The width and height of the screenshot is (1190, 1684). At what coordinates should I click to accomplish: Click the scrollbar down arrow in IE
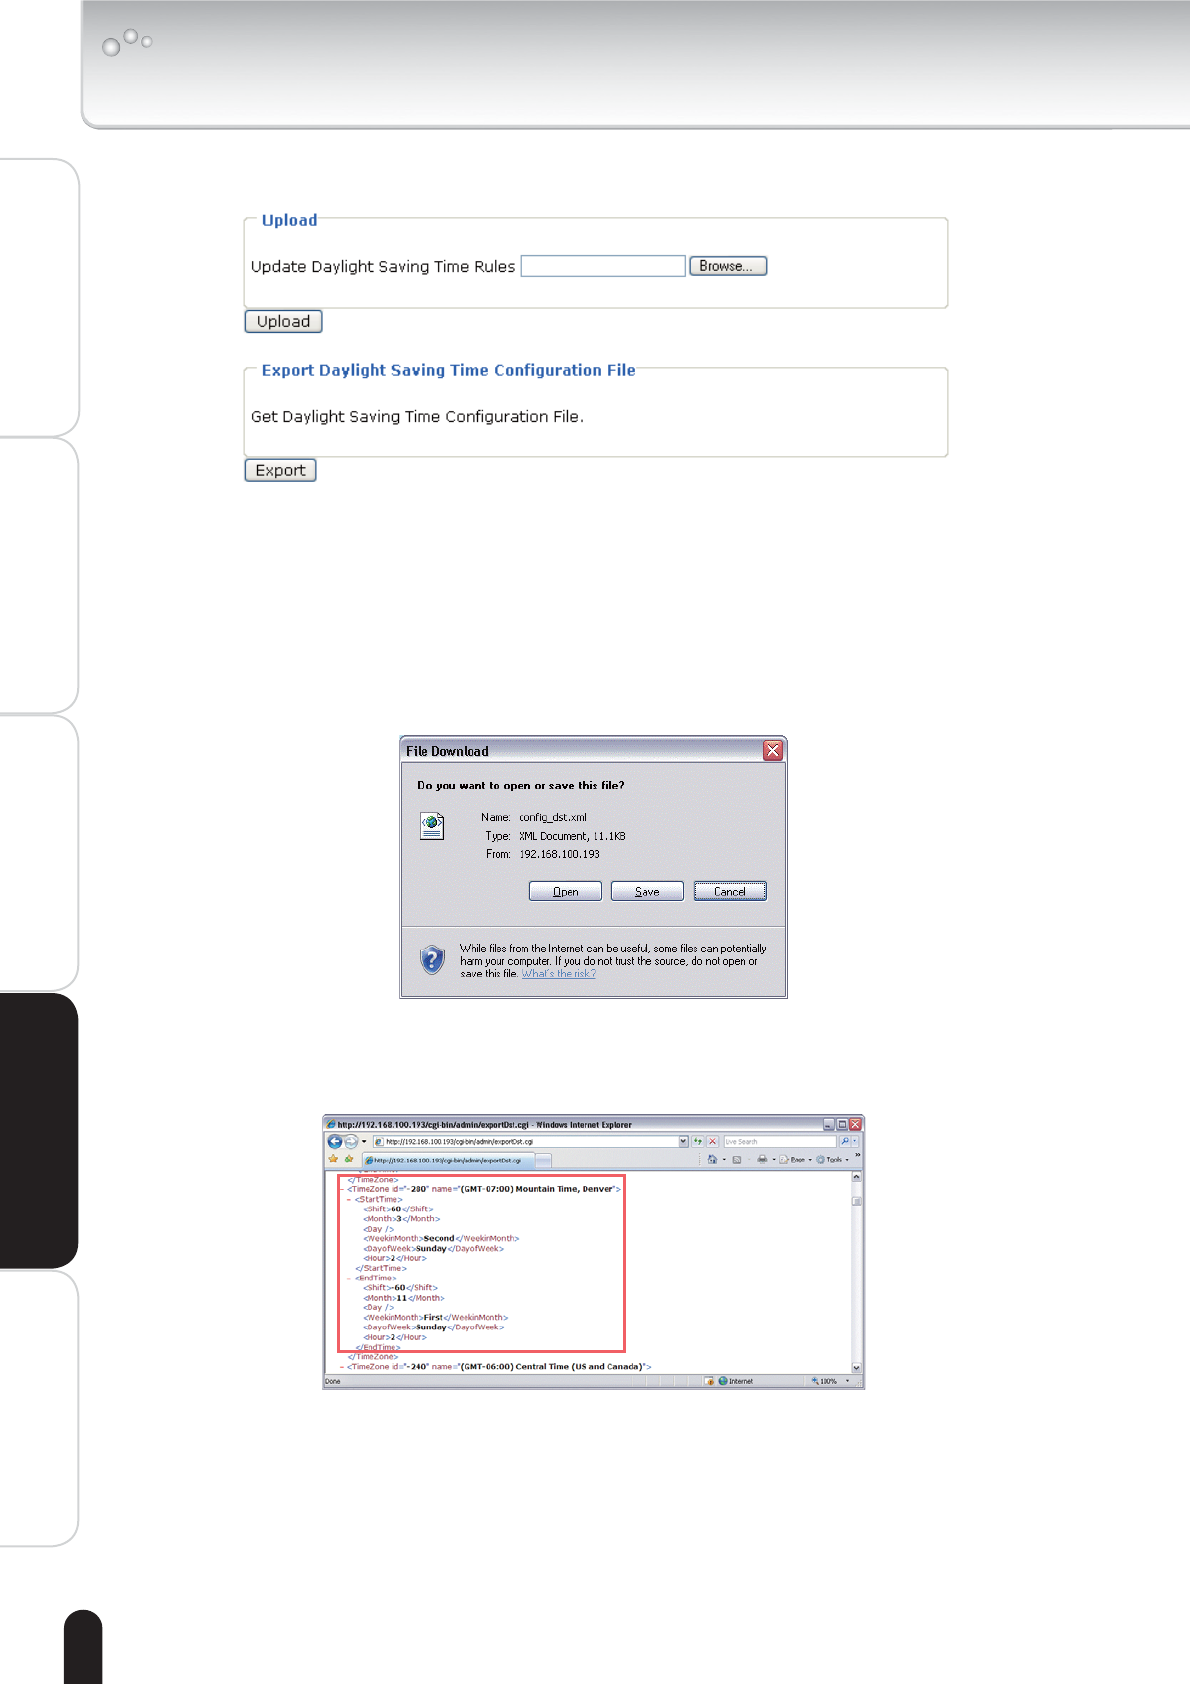857,1367
